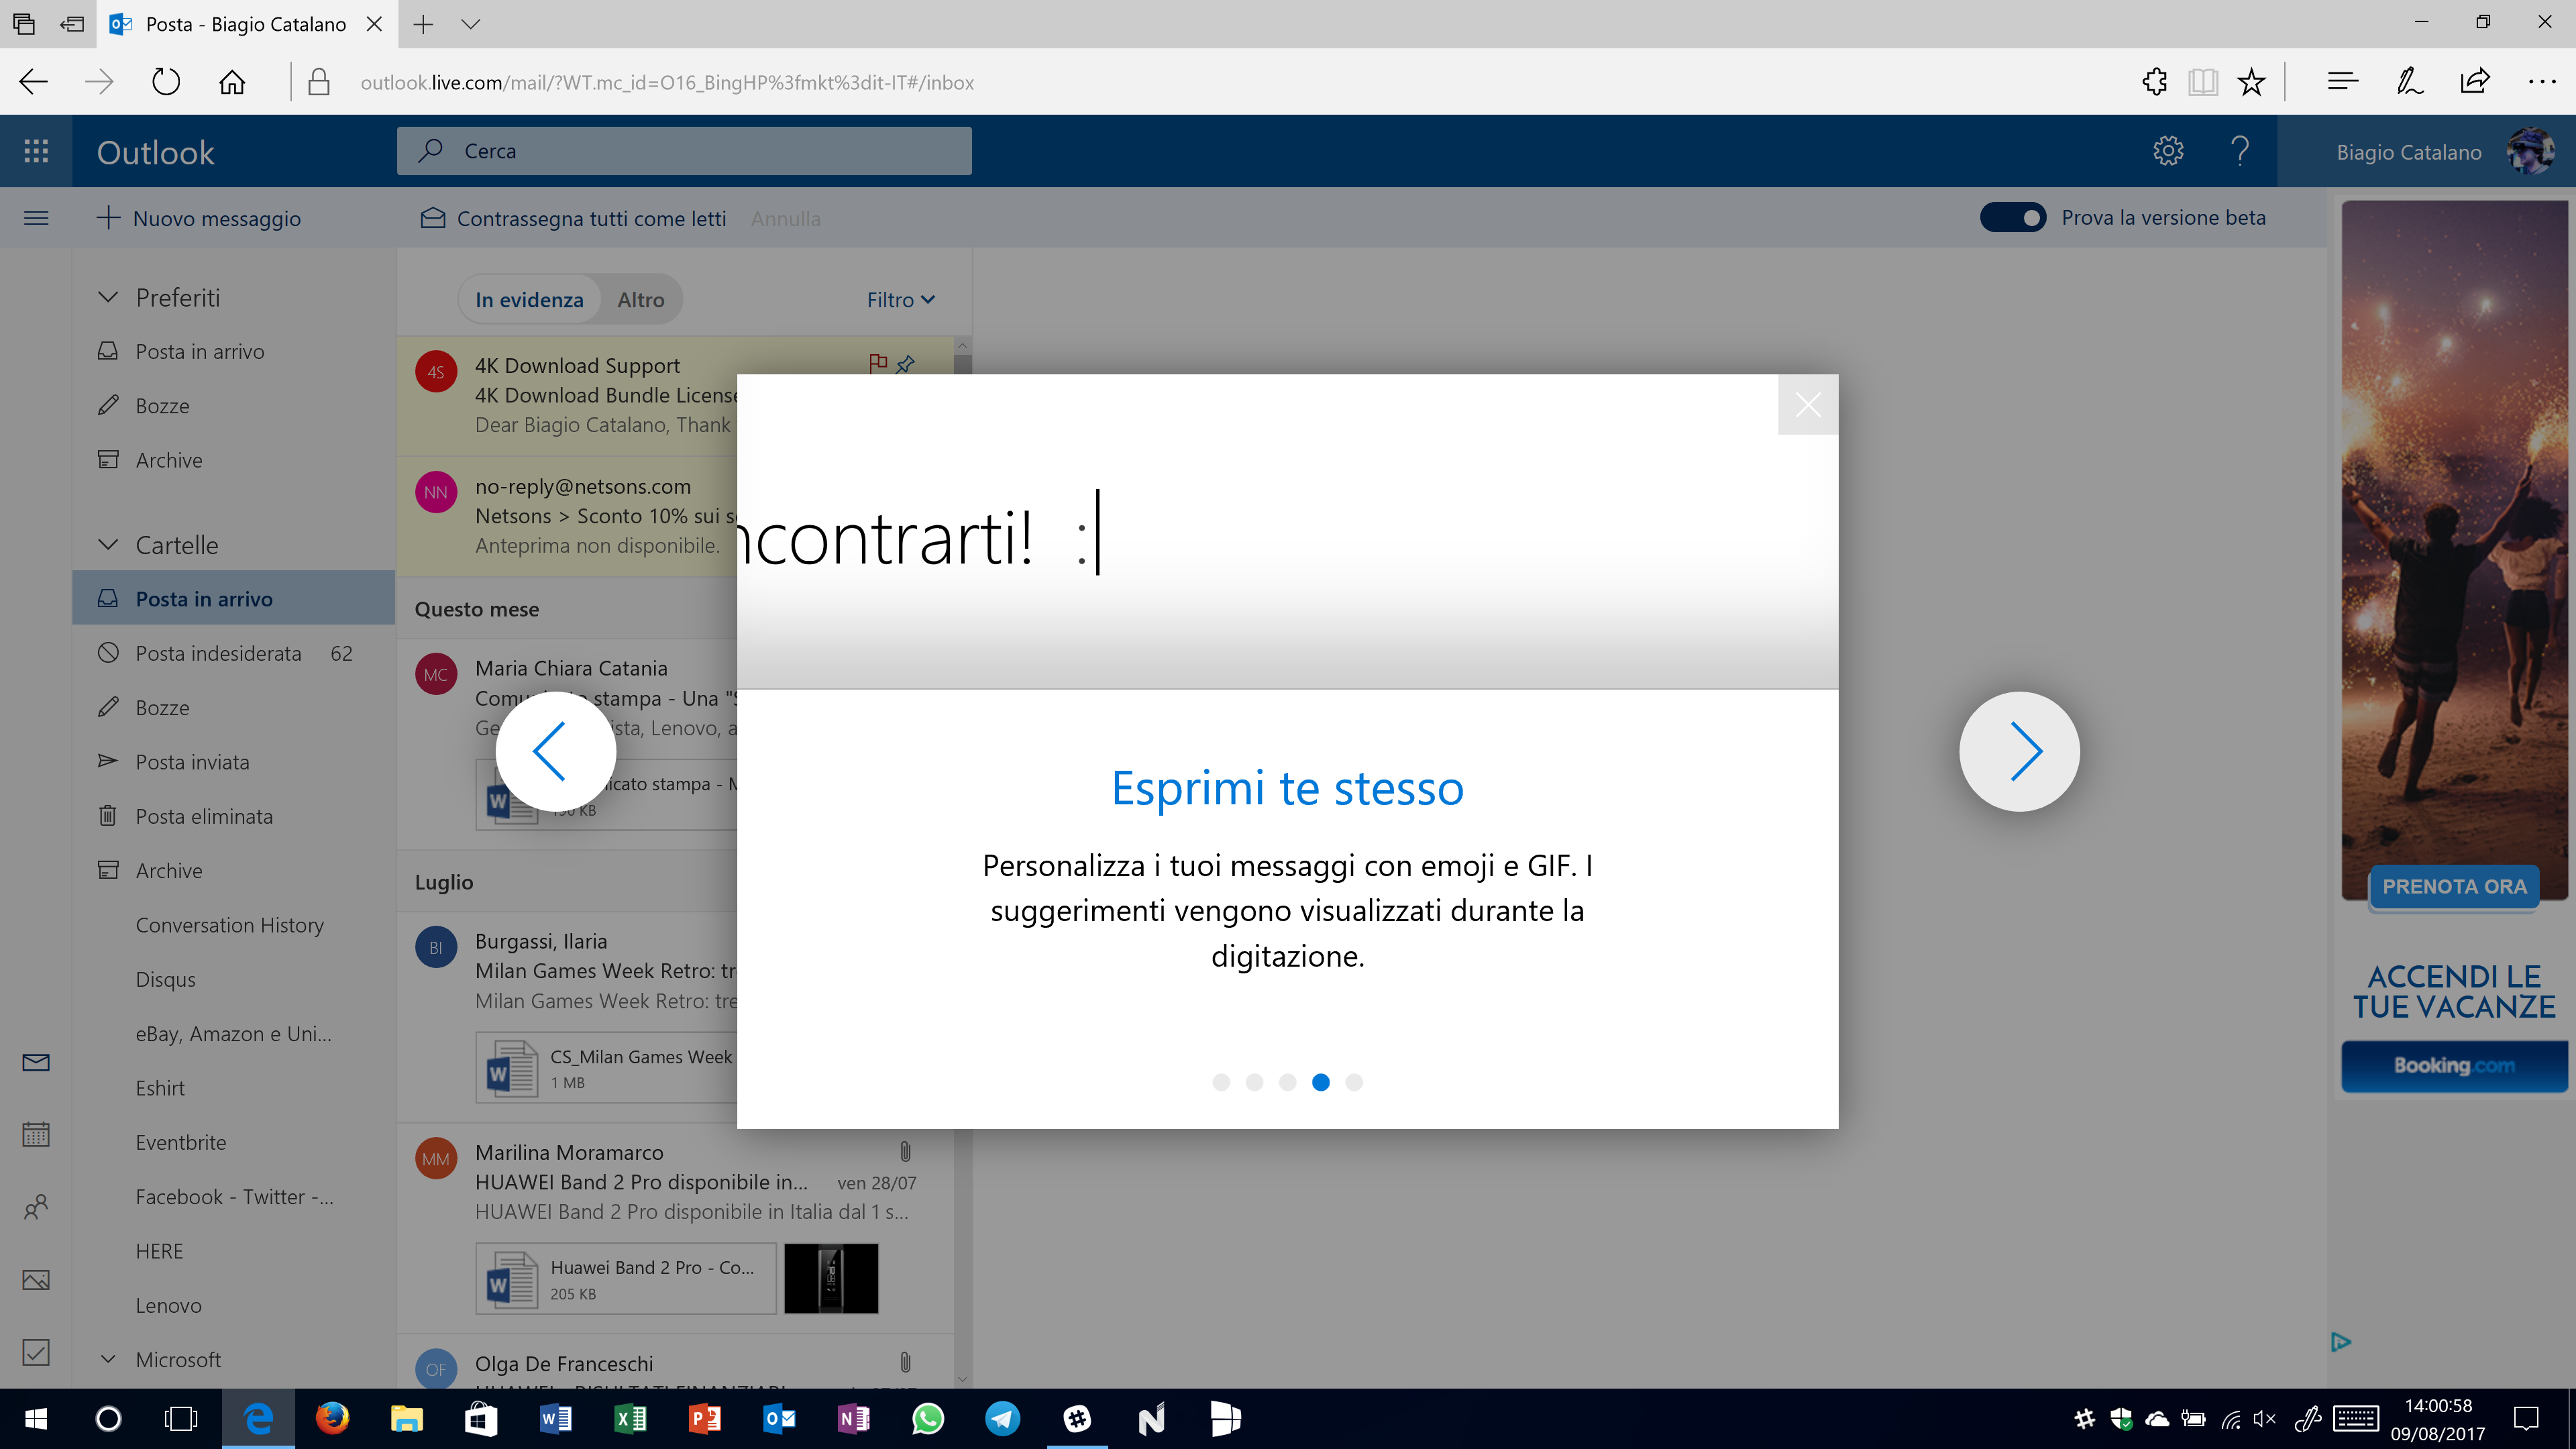The width and height of the screenshot is (2576, 1449).
Task: Launch Telegram from the taskbar
Action: click(1002, 1418)
